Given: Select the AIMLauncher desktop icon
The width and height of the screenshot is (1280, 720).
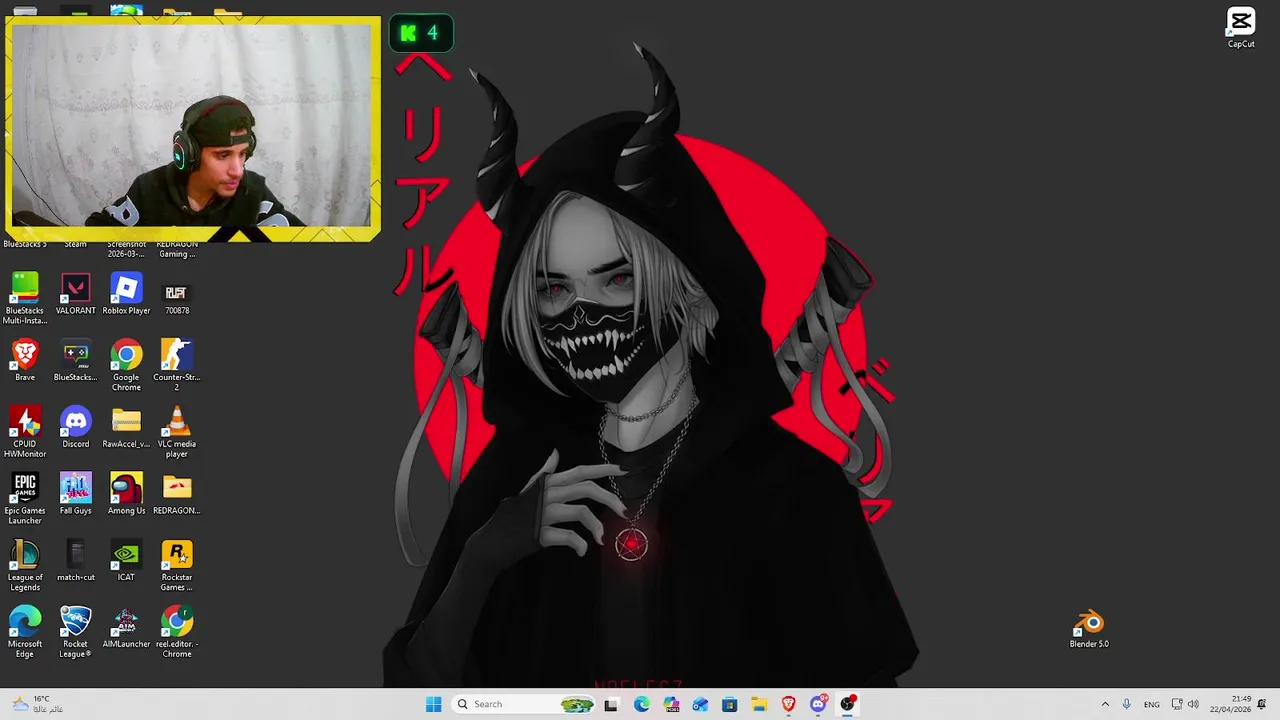Looking at the screenshot, I should point(126,628).
